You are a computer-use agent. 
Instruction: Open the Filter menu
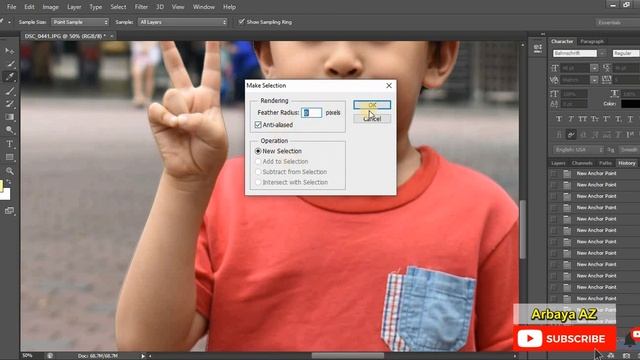click(x=141, y=7)
